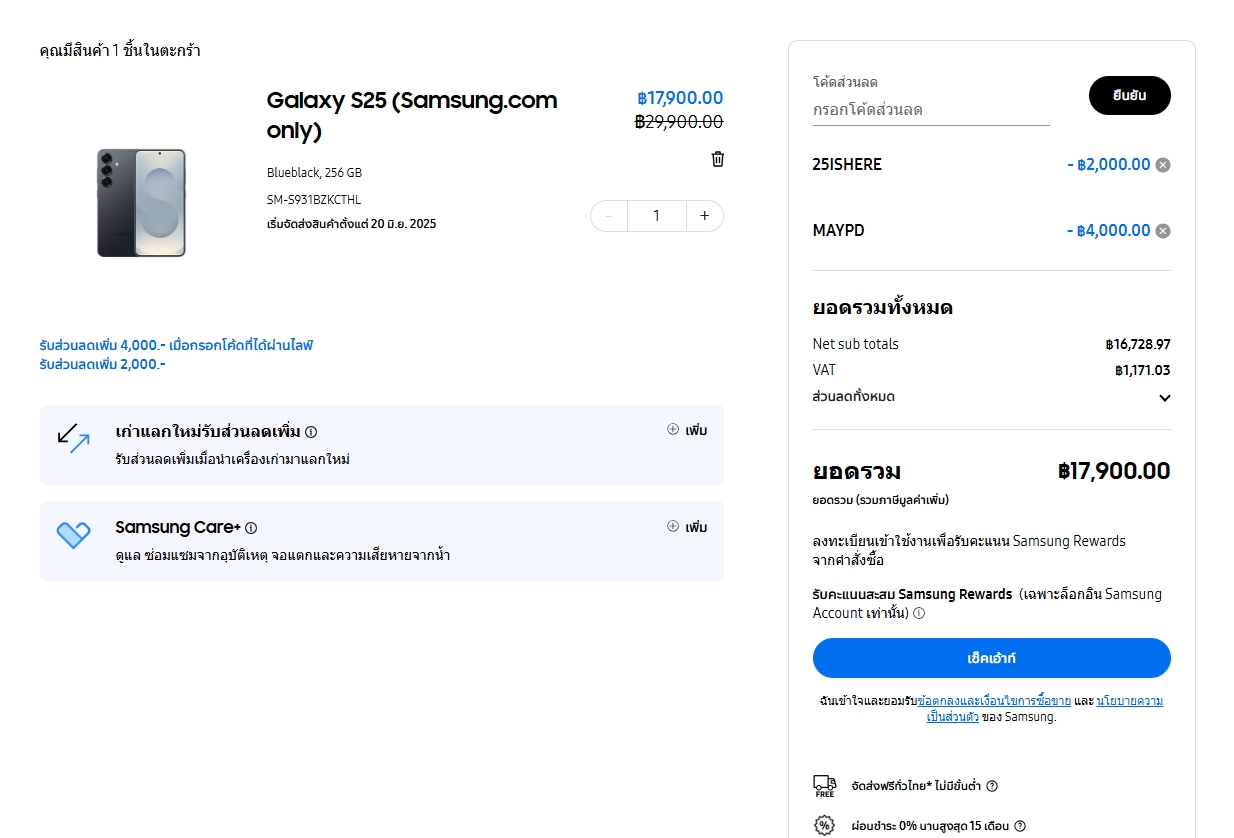1234x838 pixels.
Task: Open info icon next to Samsung Care+ title
Action: (251, 528)
